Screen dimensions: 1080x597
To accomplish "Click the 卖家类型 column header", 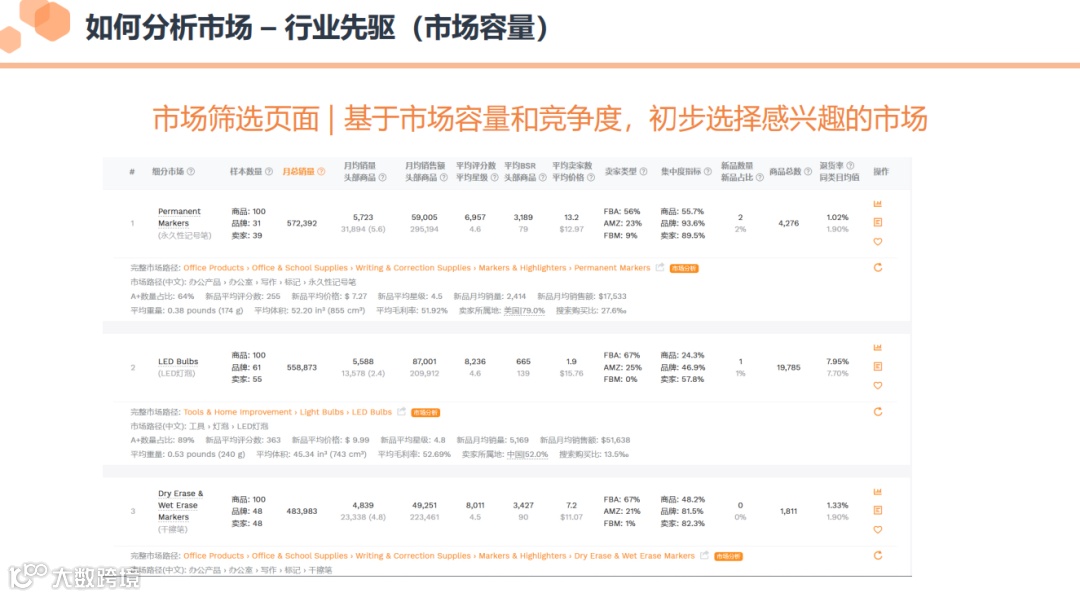I will click(621, 171).
